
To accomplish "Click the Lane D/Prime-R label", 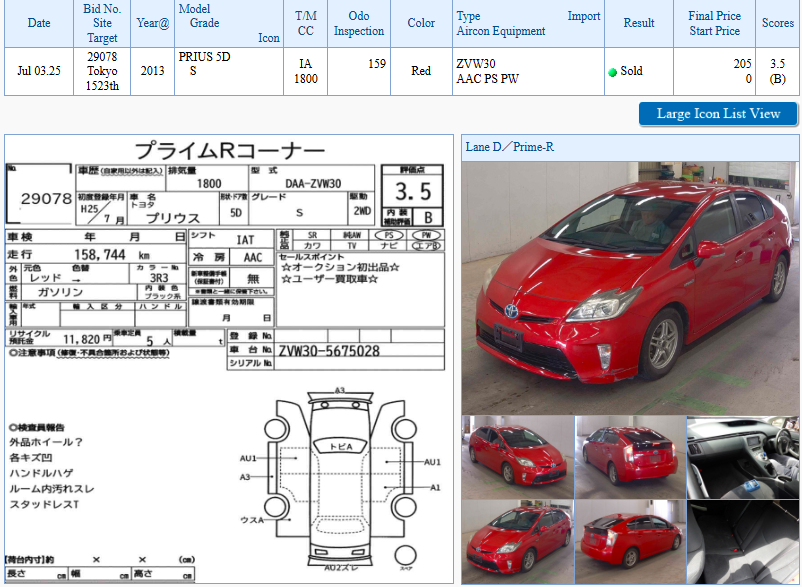I will pos(510,147).
